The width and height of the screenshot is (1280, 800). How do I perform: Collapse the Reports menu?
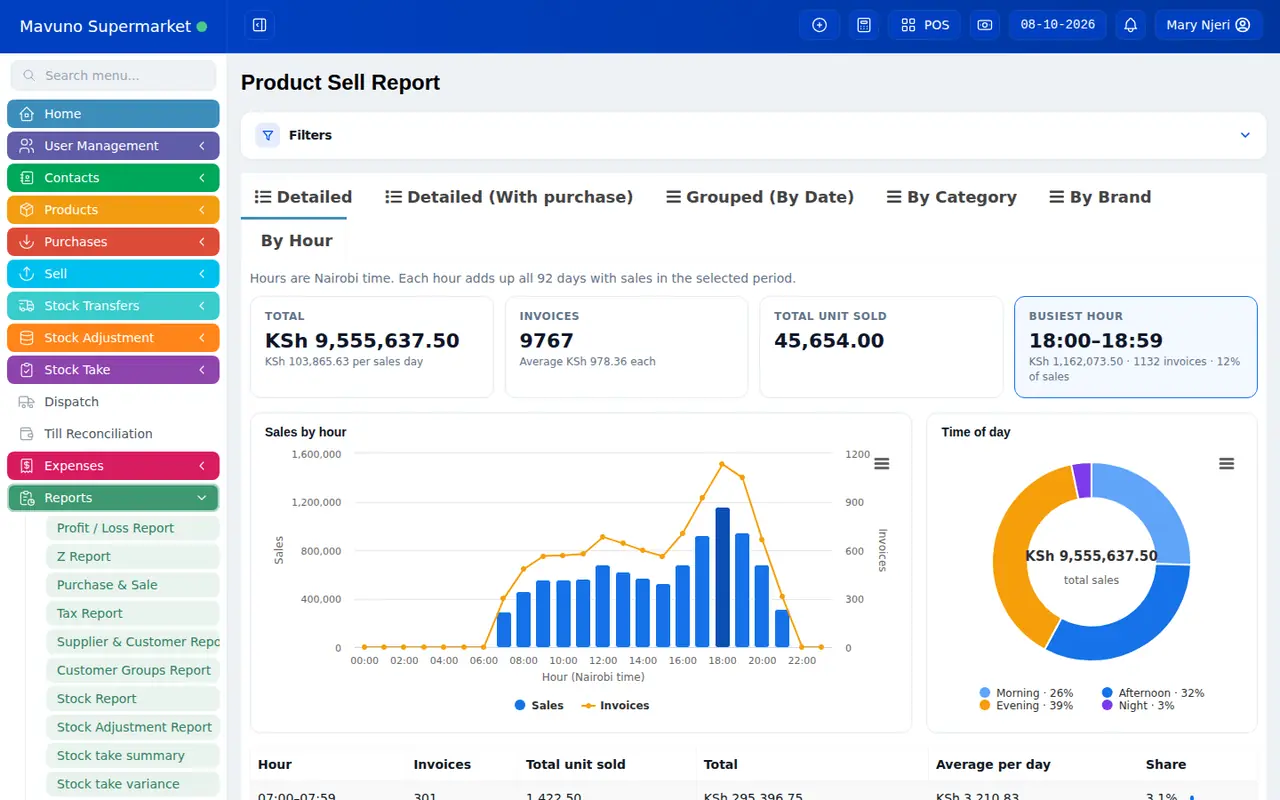113,498
